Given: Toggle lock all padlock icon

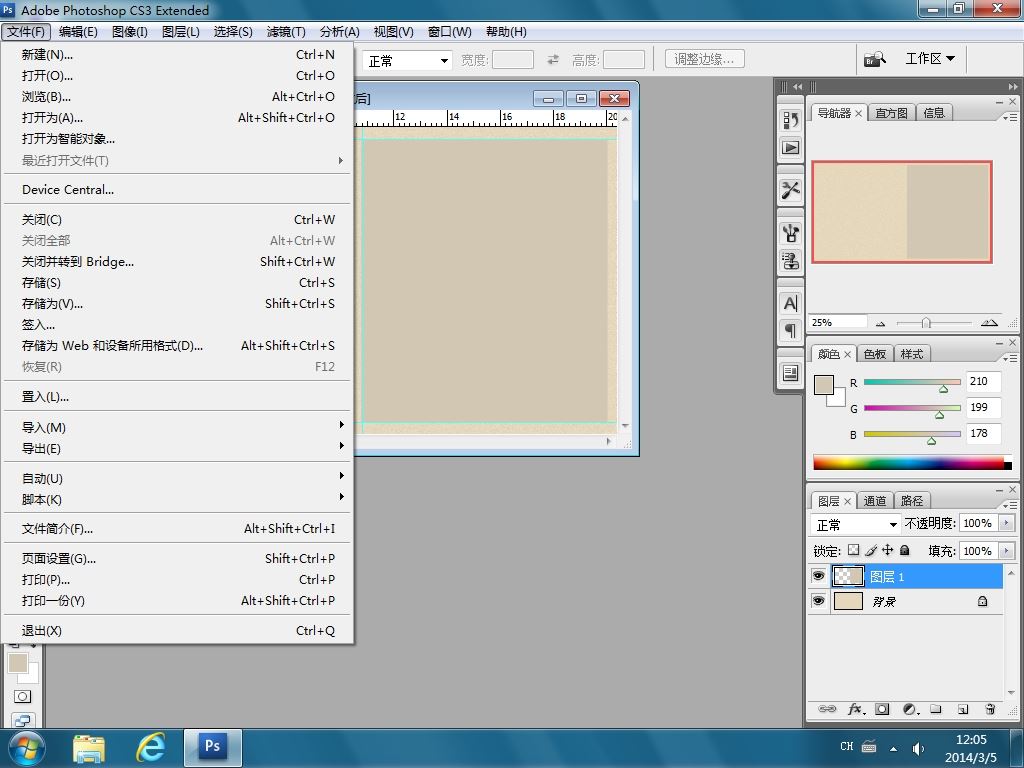Looking at the screenshot, I should coord(904,550).
